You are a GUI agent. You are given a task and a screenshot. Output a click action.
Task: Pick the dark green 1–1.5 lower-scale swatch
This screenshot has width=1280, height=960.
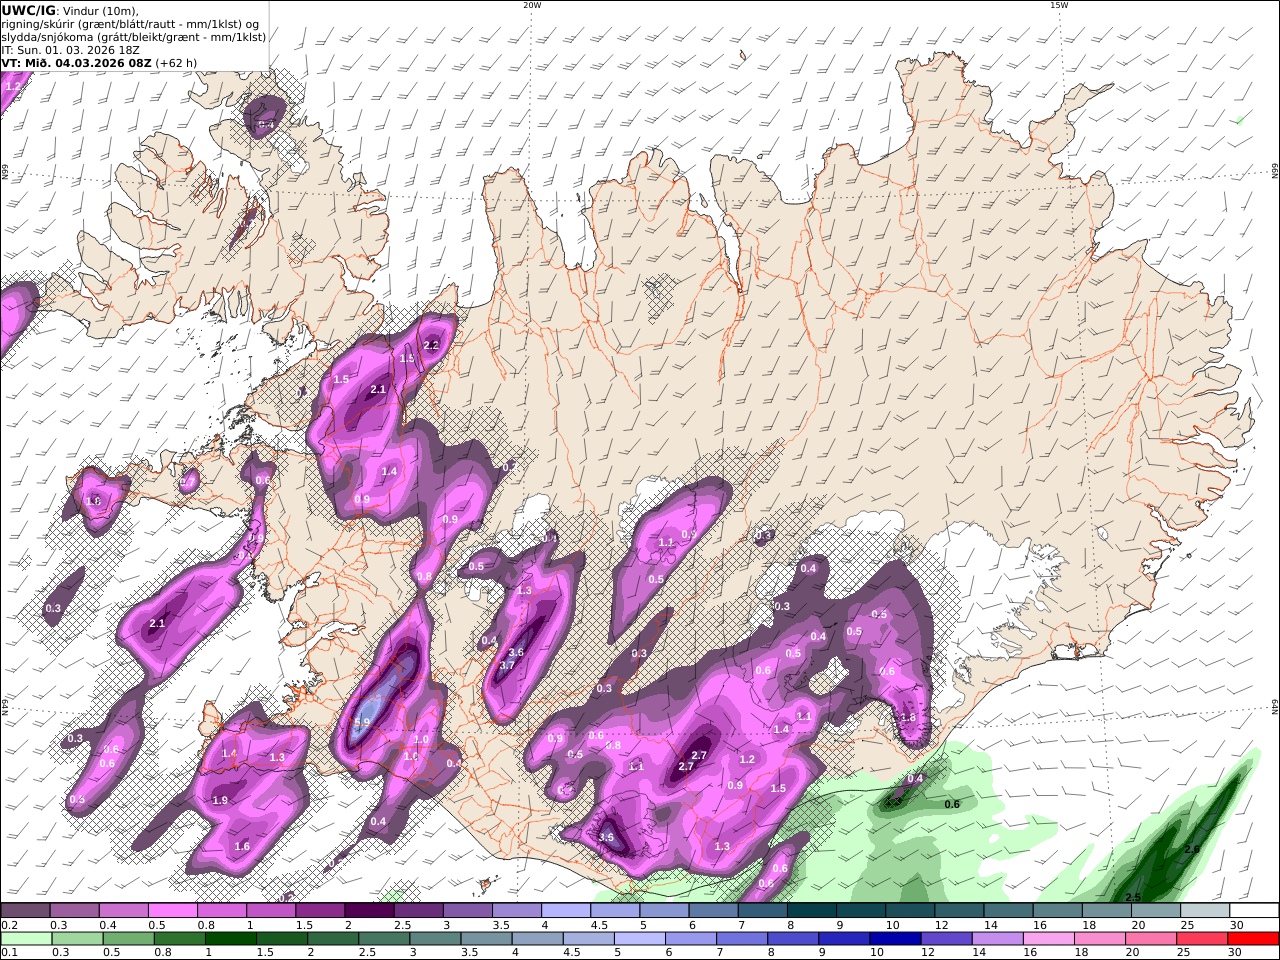pos(231,938)
